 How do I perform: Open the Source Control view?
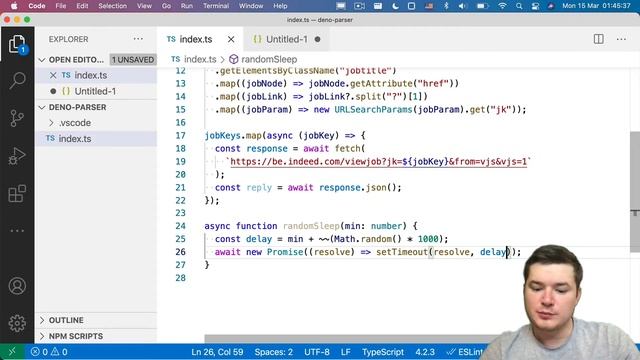point(17,118)
